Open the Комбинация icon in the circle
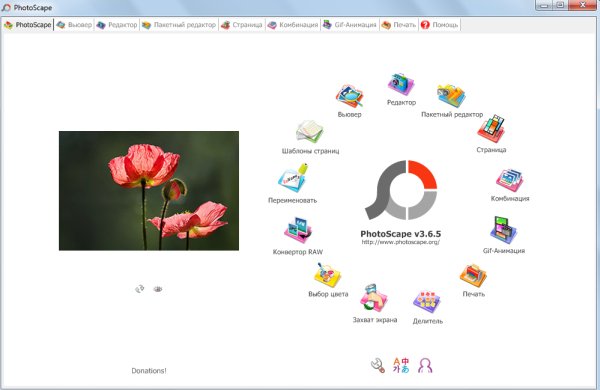 pos(510,180)
